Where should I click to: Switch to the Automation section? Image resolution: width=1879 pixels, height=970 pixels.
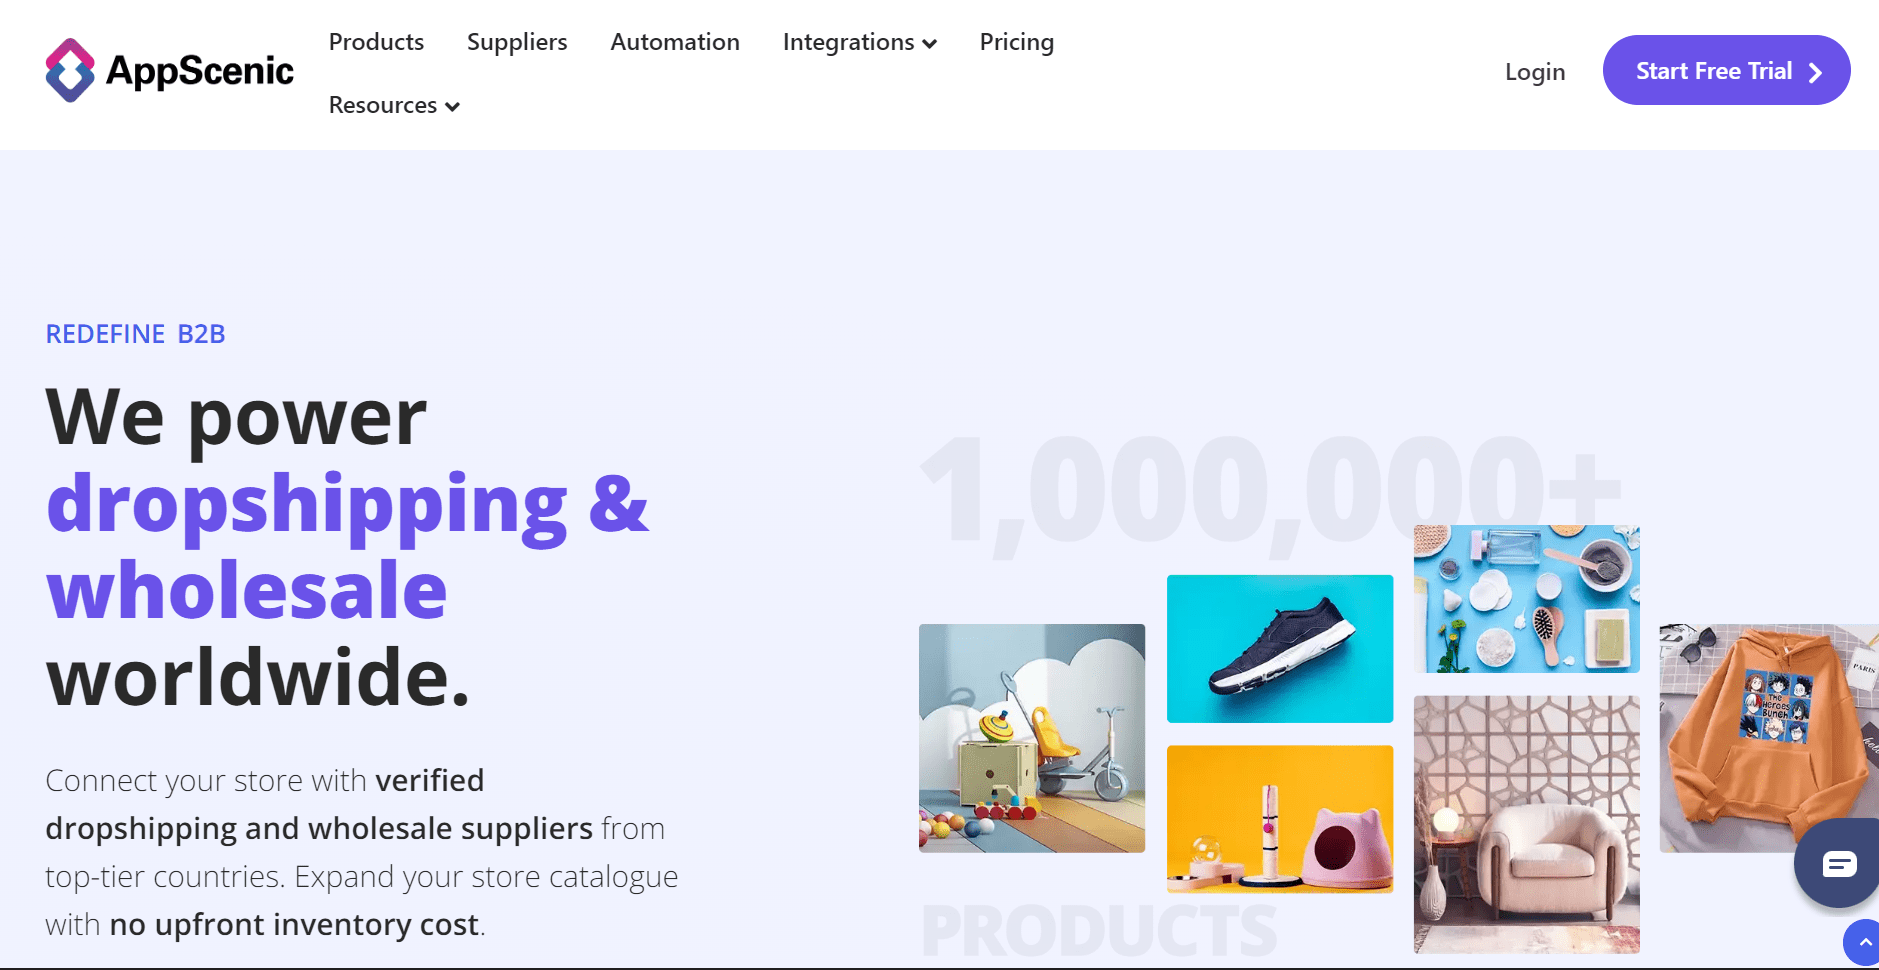(674, 42)
